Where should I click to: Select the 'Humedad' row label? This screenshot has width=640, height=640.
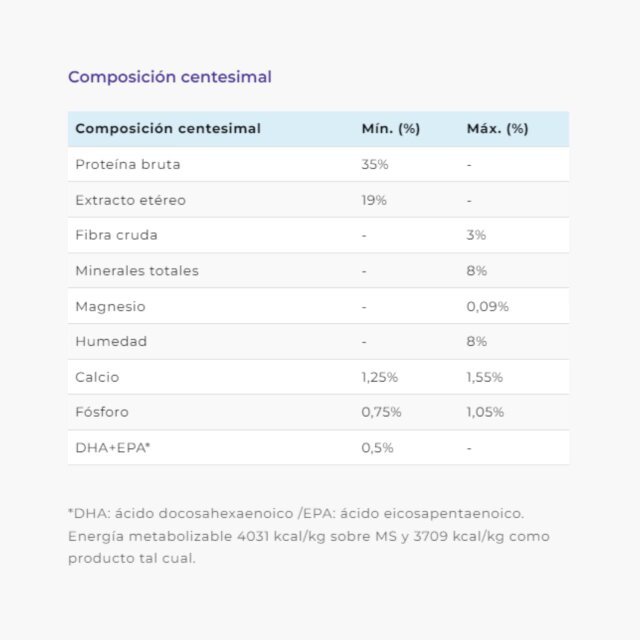pos(111,341)
